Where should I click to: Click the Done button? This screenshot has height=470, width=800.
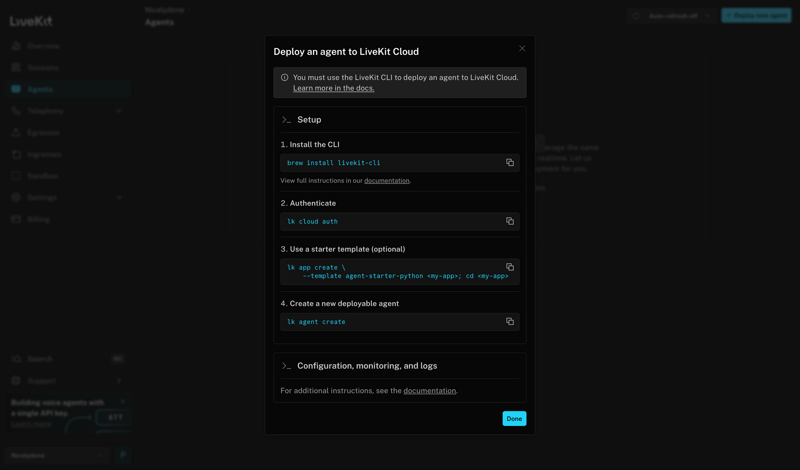click(x=514, y=418)
